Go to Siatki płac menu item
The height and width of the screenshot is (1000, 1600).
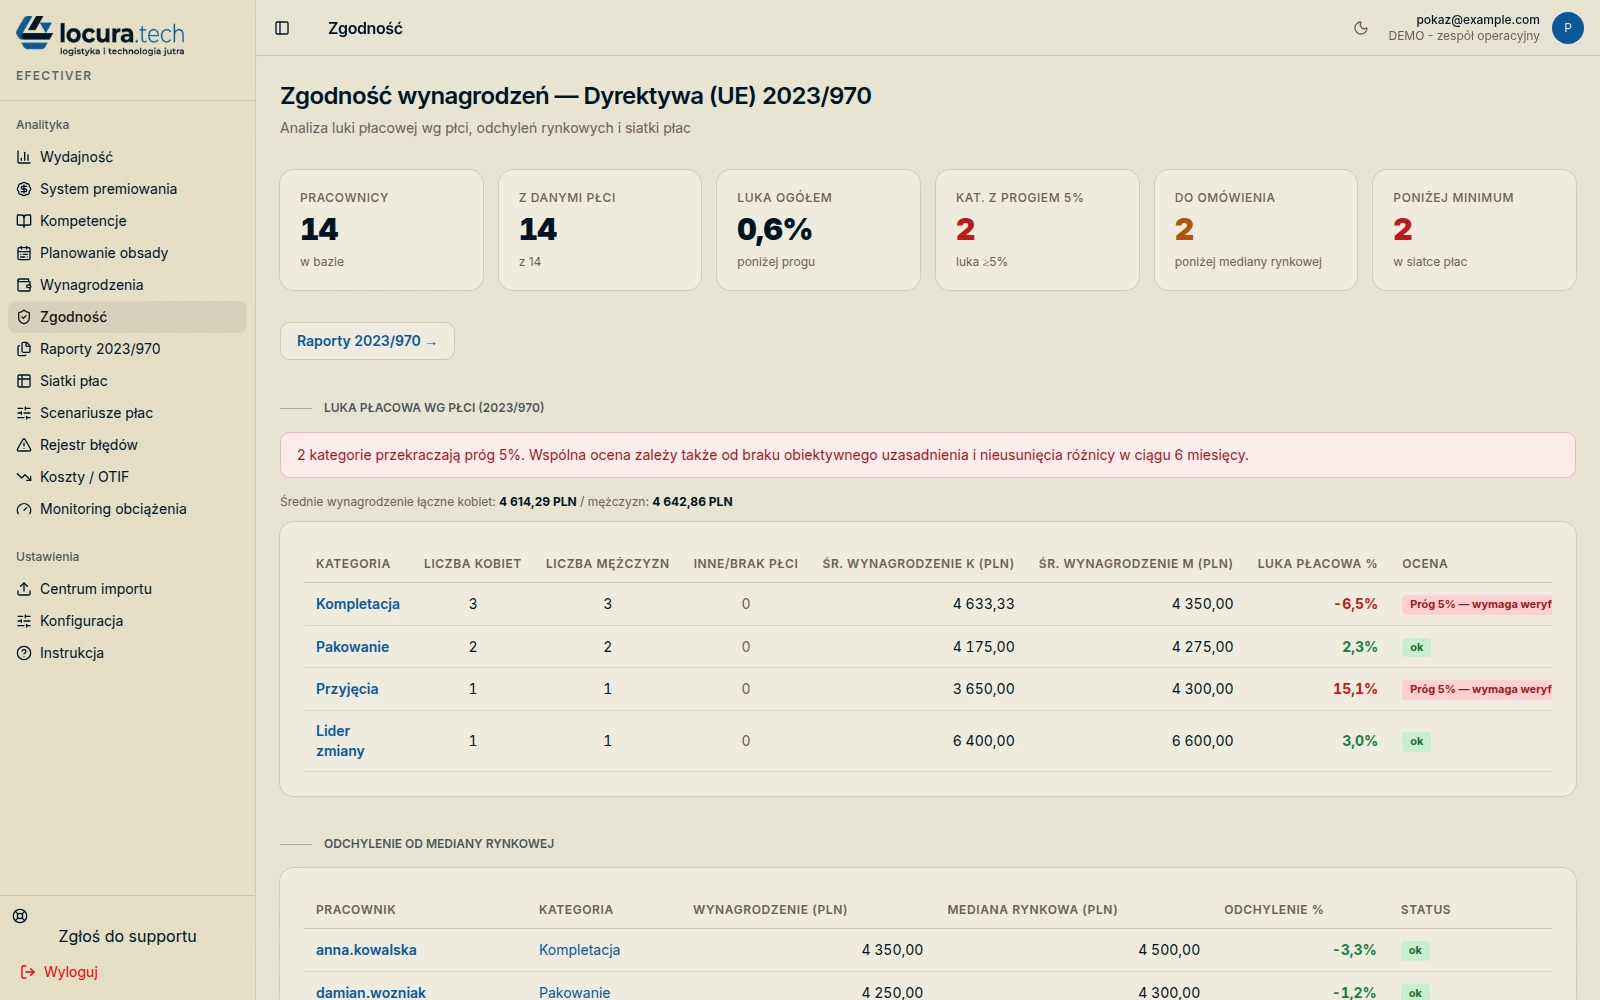coord(127,381)
